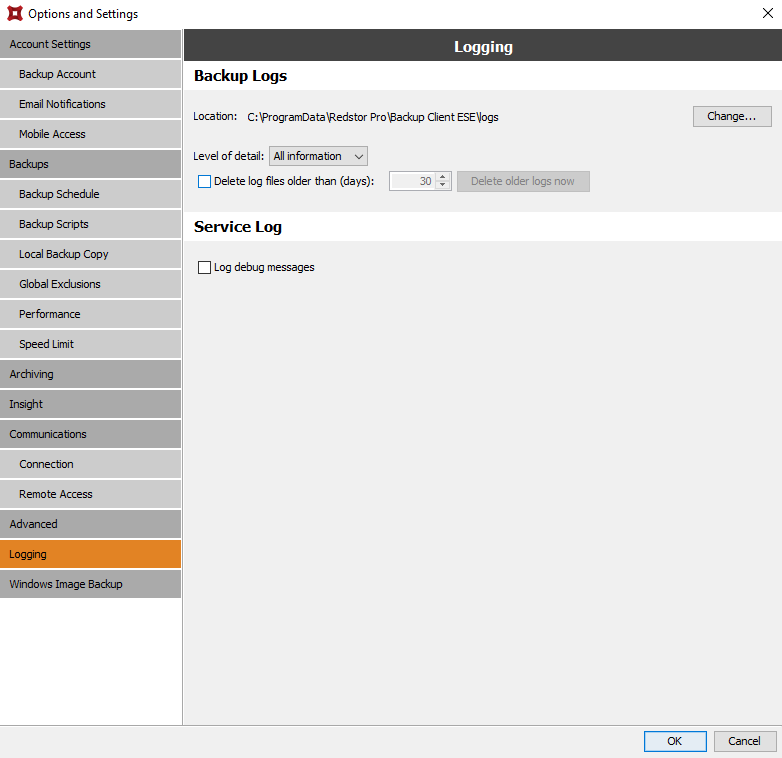
Task: Click the Redstor app icon in title bar
Action: [x=15, y=13]
